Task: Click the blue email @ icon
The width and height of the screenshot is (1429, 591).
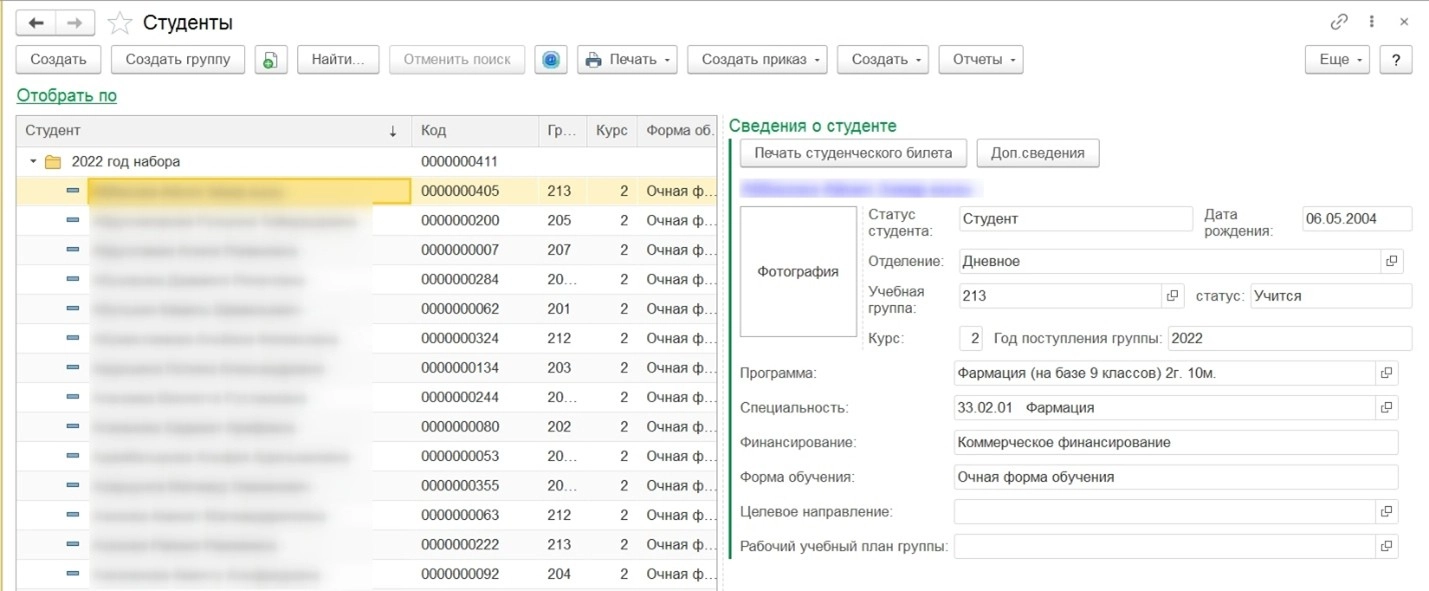Action: click(x=550, y=60)
